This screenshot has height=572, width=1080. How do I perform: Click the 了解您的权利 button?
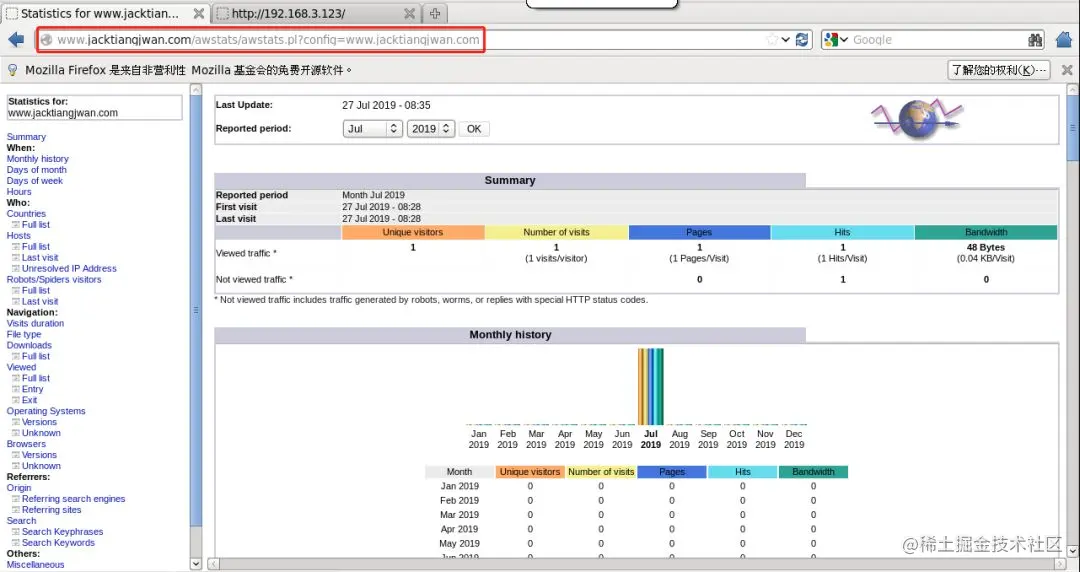click(x=998, y=70)
